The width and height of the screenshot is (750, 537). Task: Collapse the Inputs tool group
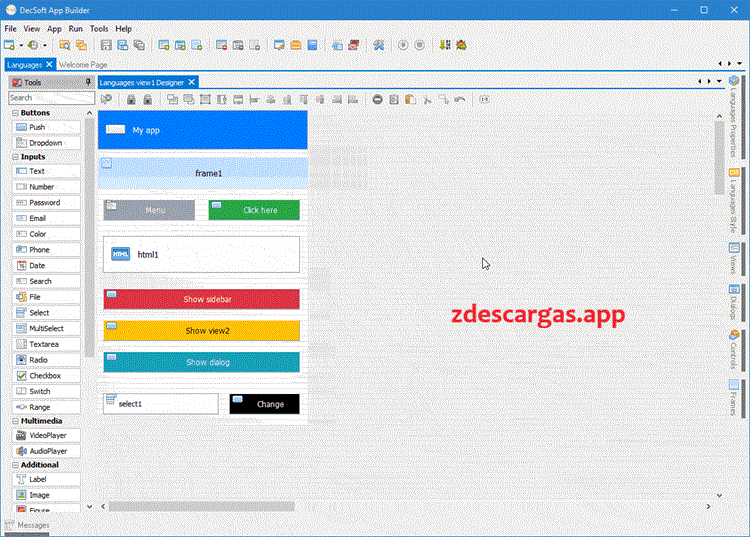click(15, 157)
